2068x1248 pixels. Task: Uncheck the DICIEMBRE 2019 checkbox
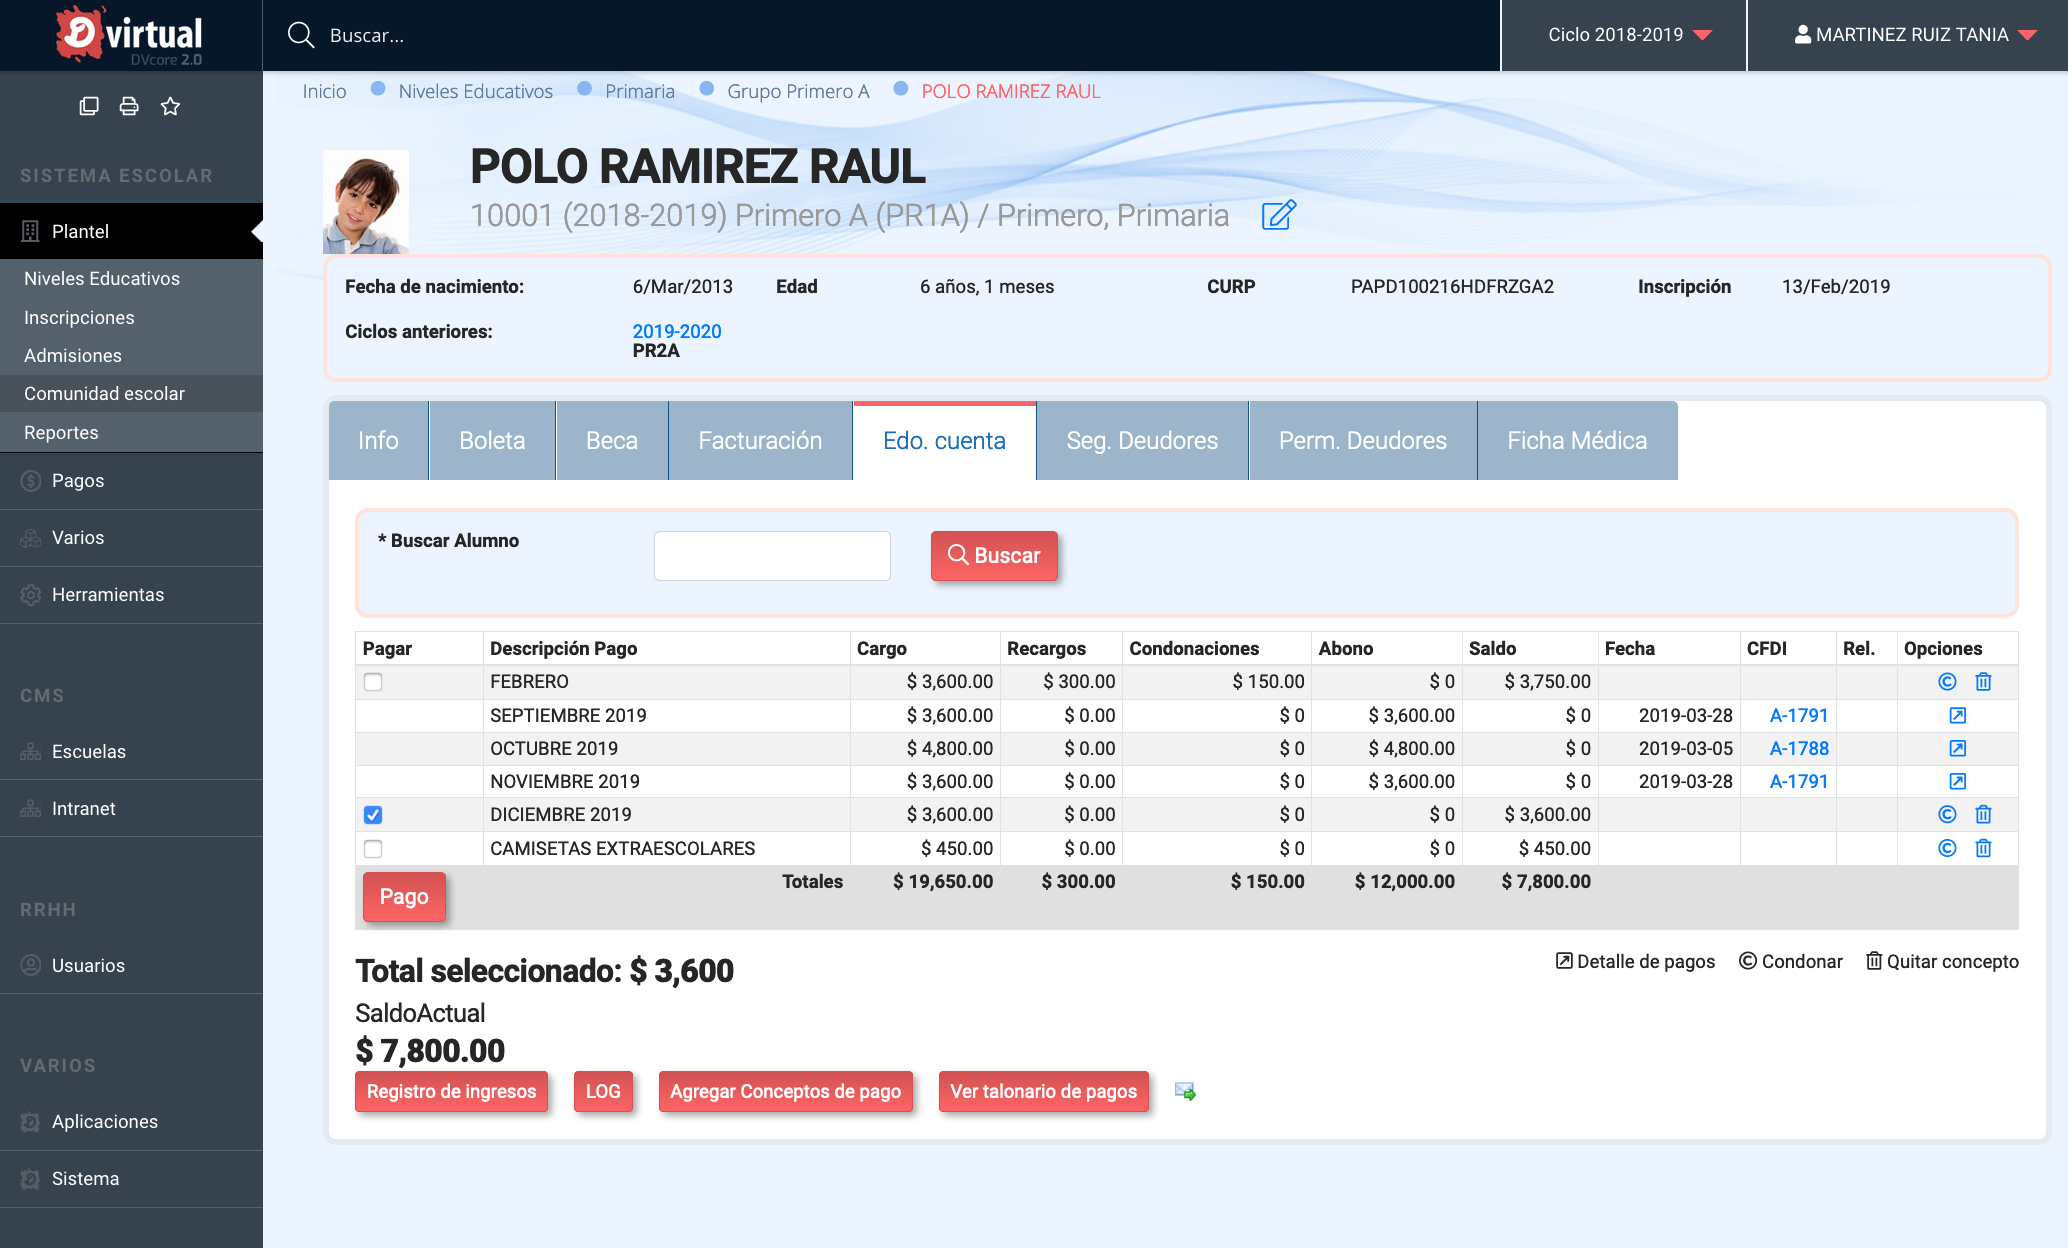(373, 815)
